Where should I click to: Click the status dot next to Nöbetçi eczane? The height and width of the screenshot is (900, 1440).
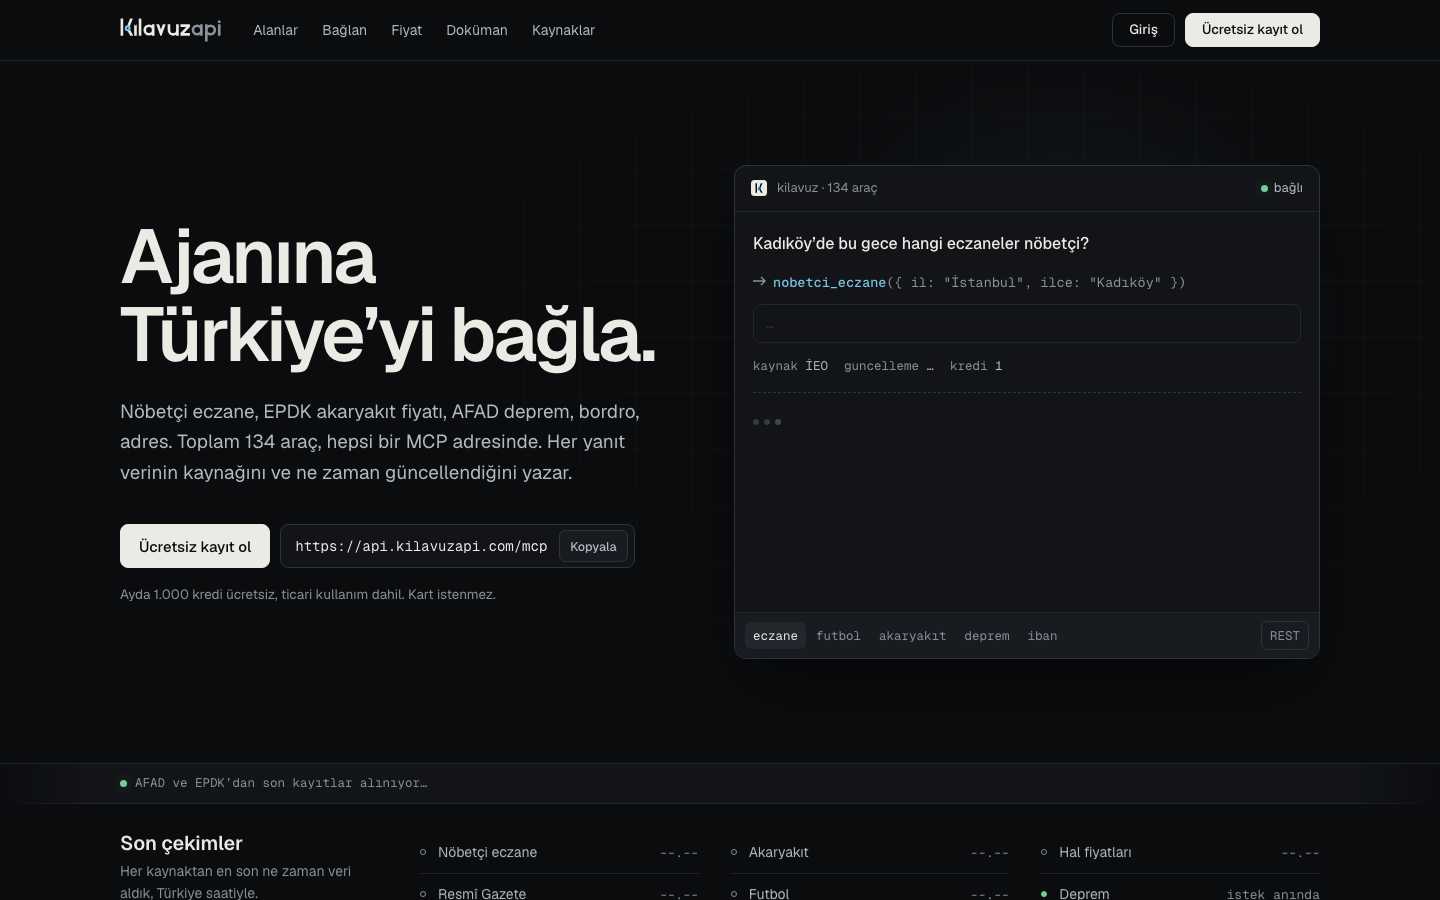[423, 852]
